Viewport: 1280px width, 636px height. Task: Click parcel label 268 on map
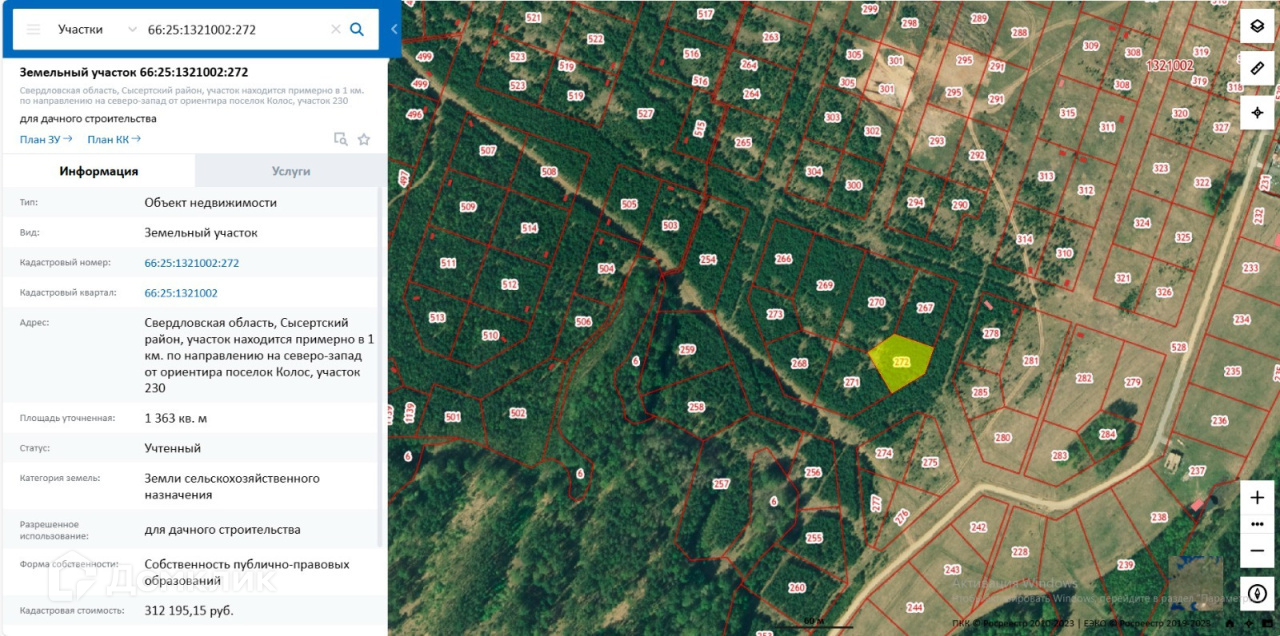click(799, 364)
